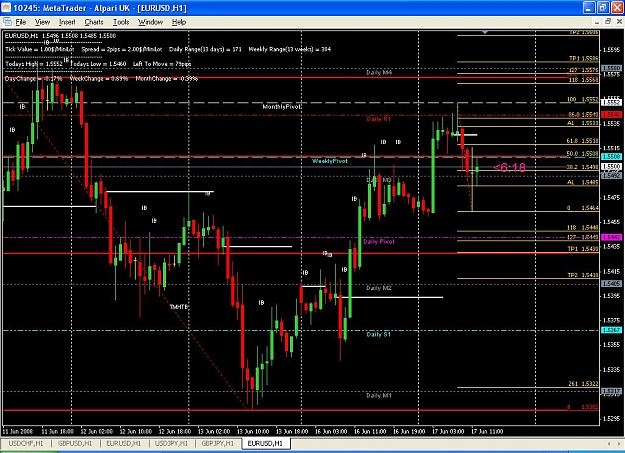Screen dimensions: 625x453
Task: Click the 1.5295 price scale value
Action: (x=611, y=419)
